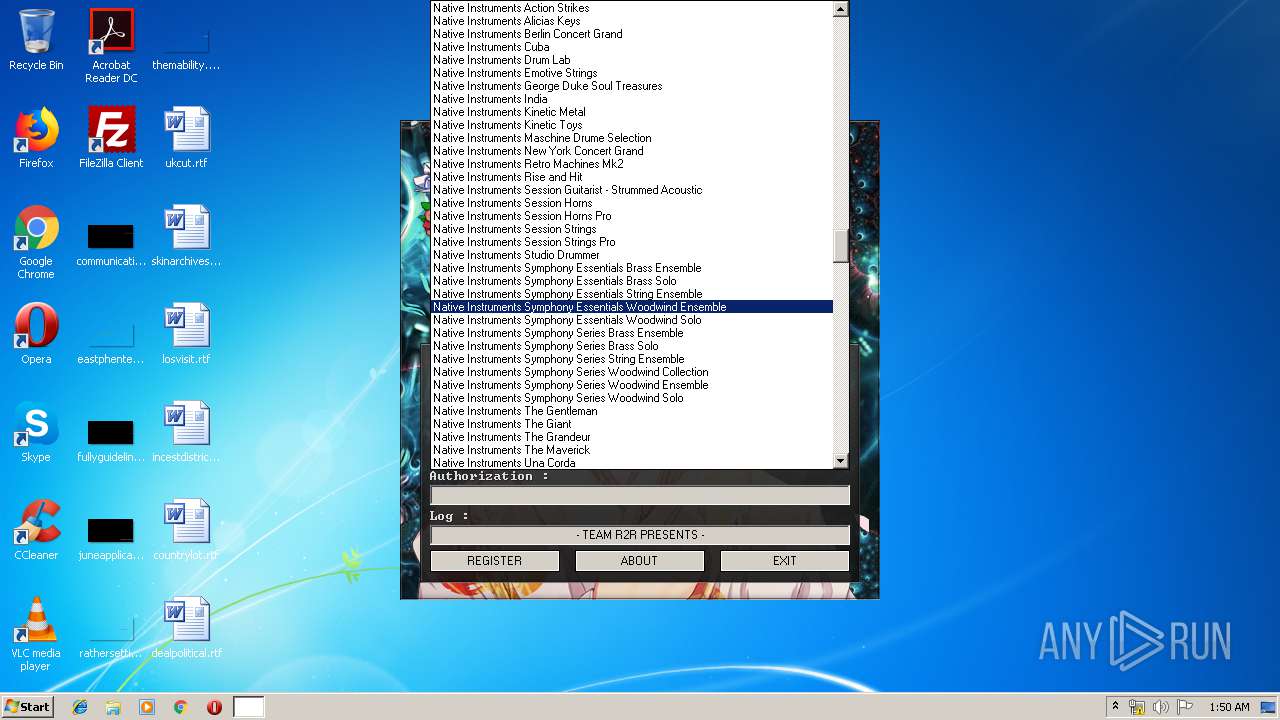The width and height of the screenshot is (1280, 720).
Task: Select Native Instruments India
Action: point(632,99)
